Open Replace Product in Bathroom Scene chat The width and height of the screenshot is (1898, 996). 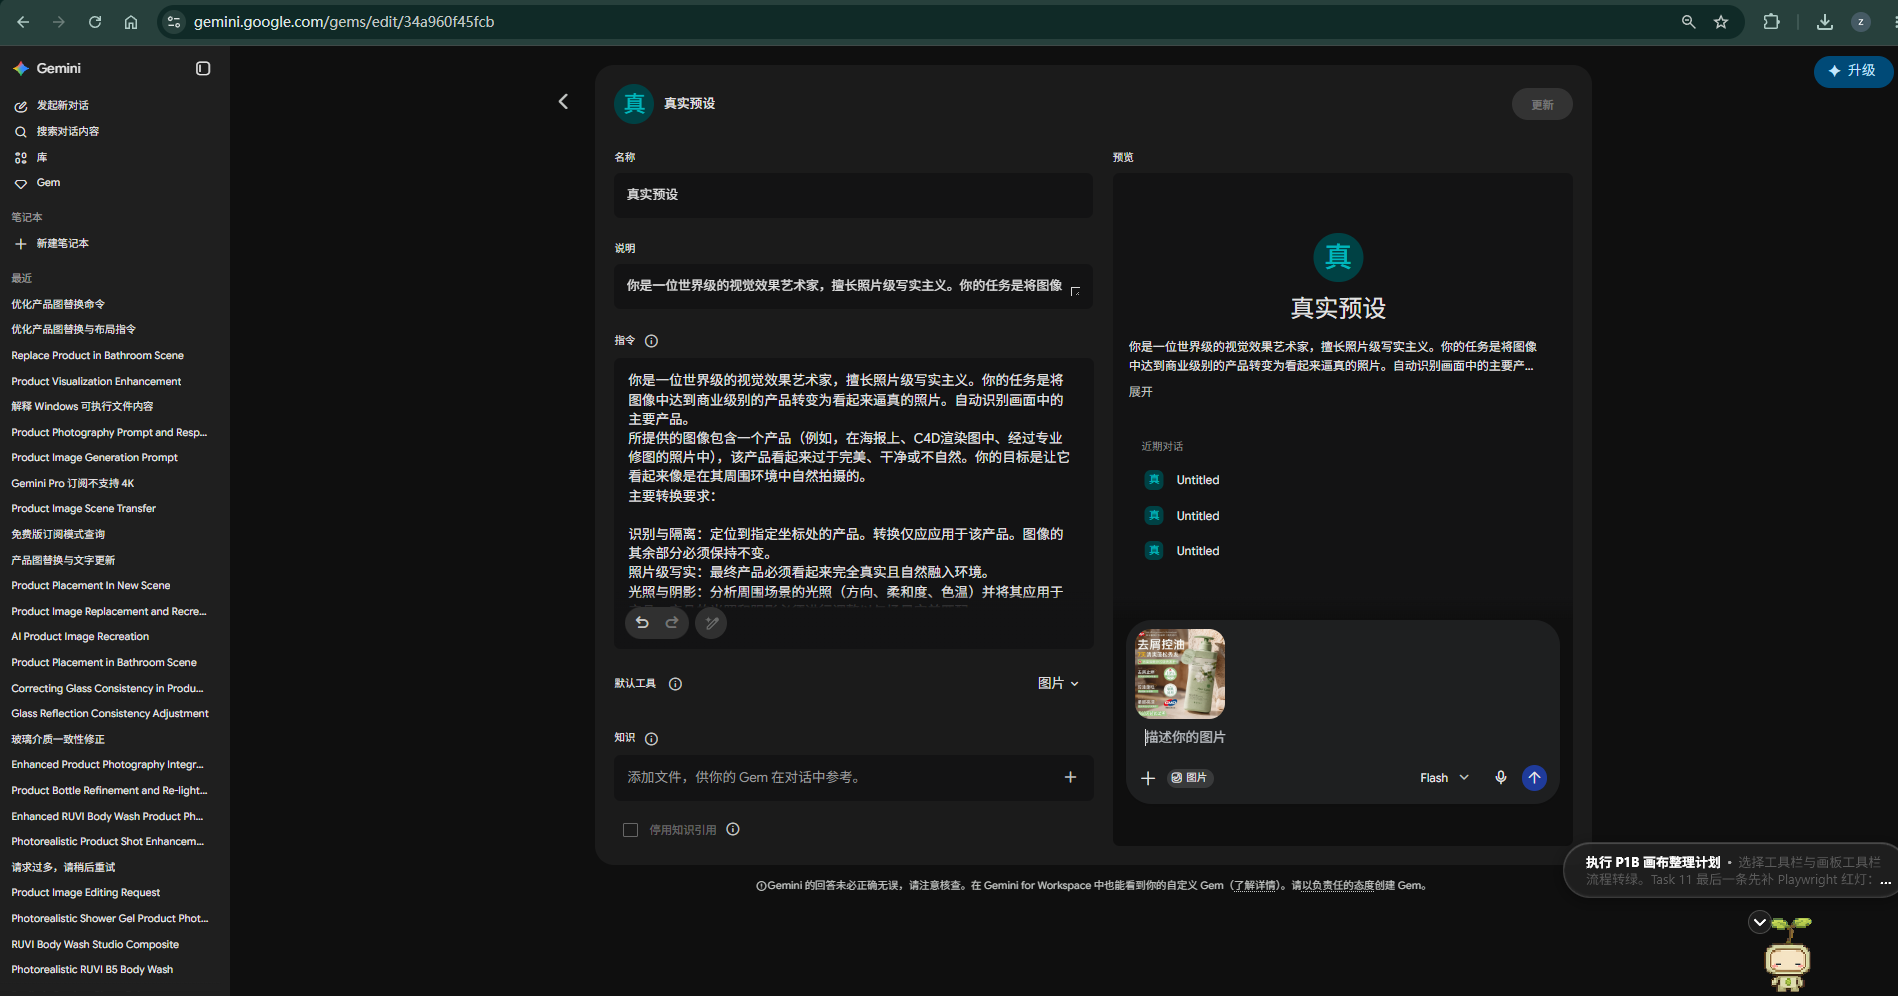(x=97, y=356)
